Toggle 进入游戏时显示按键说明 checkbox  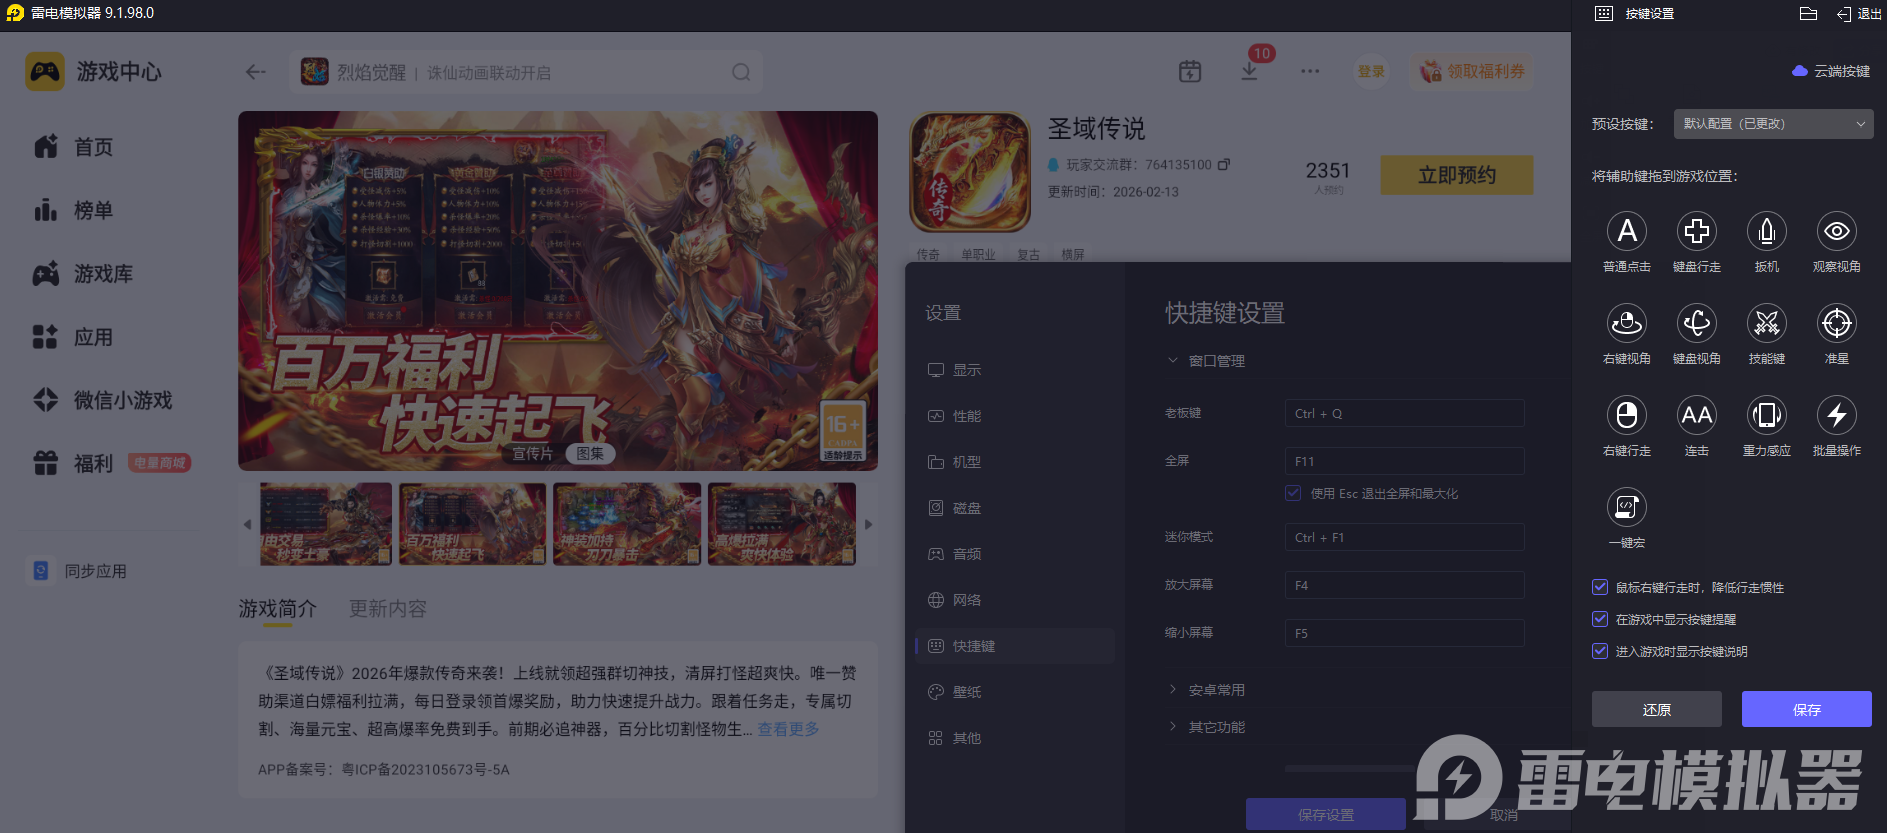1600,651
